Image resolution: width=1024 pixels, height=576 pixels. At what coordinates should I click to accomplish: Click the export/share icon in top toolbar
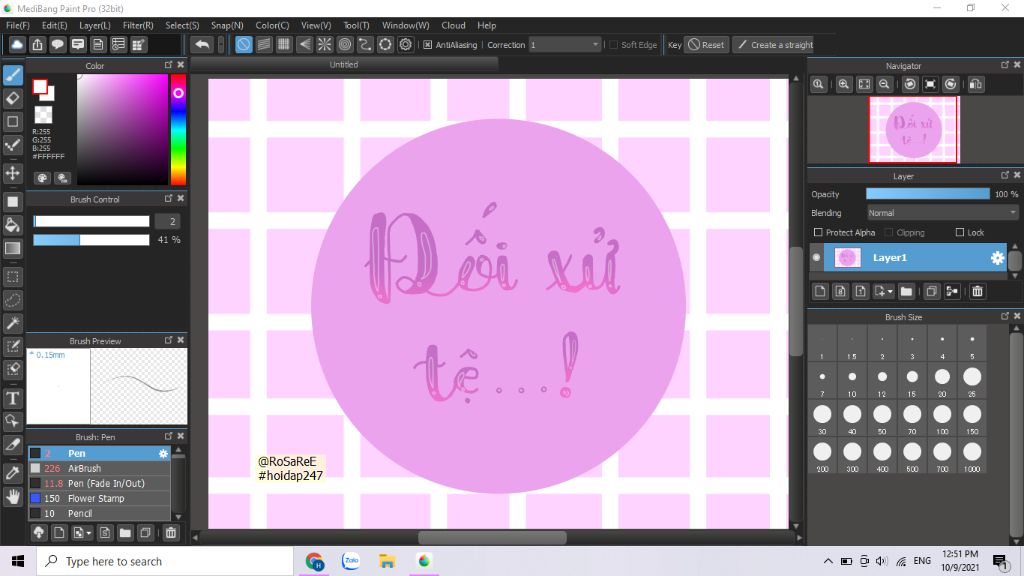click(37, 44)
